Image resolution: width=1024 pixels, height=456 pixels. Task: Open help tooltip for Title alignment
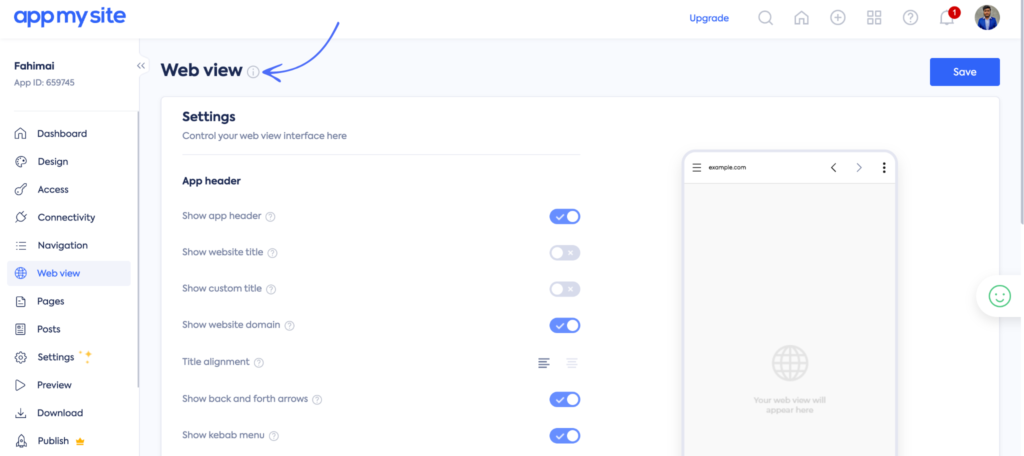(259, 363)
